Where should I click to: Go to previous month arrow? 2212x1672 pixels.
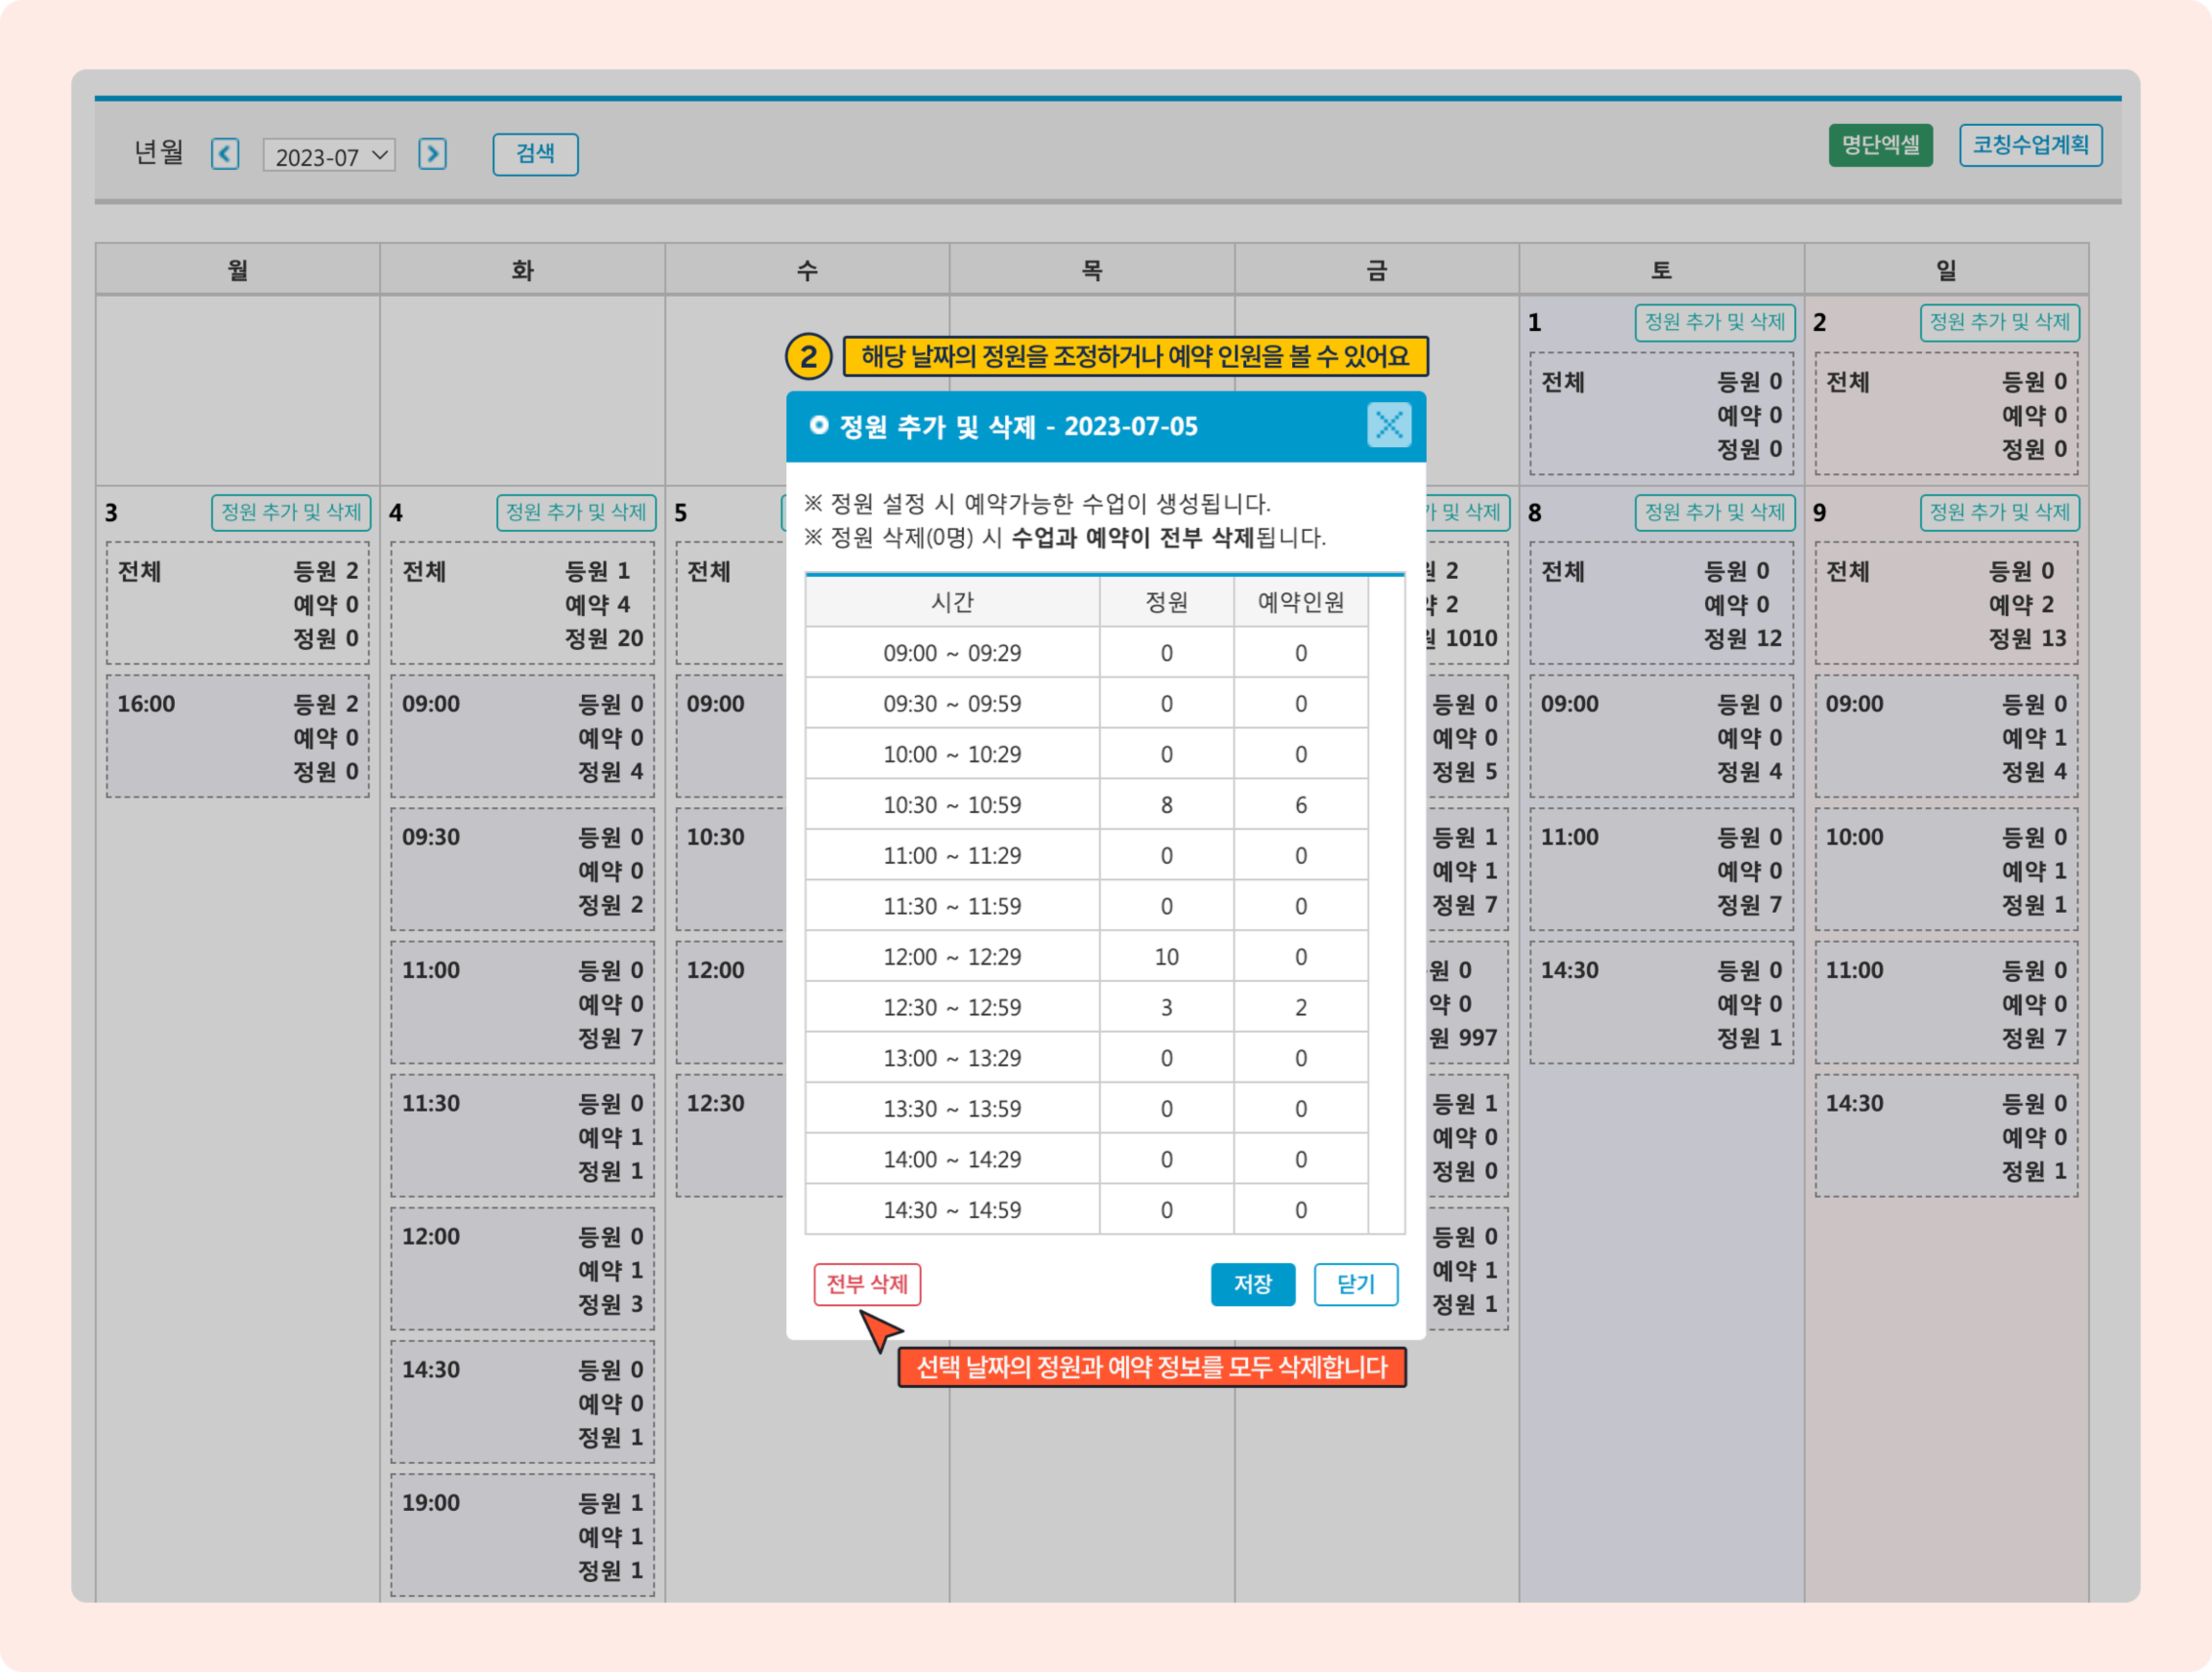pyautogui.click(x=225, y=154)
